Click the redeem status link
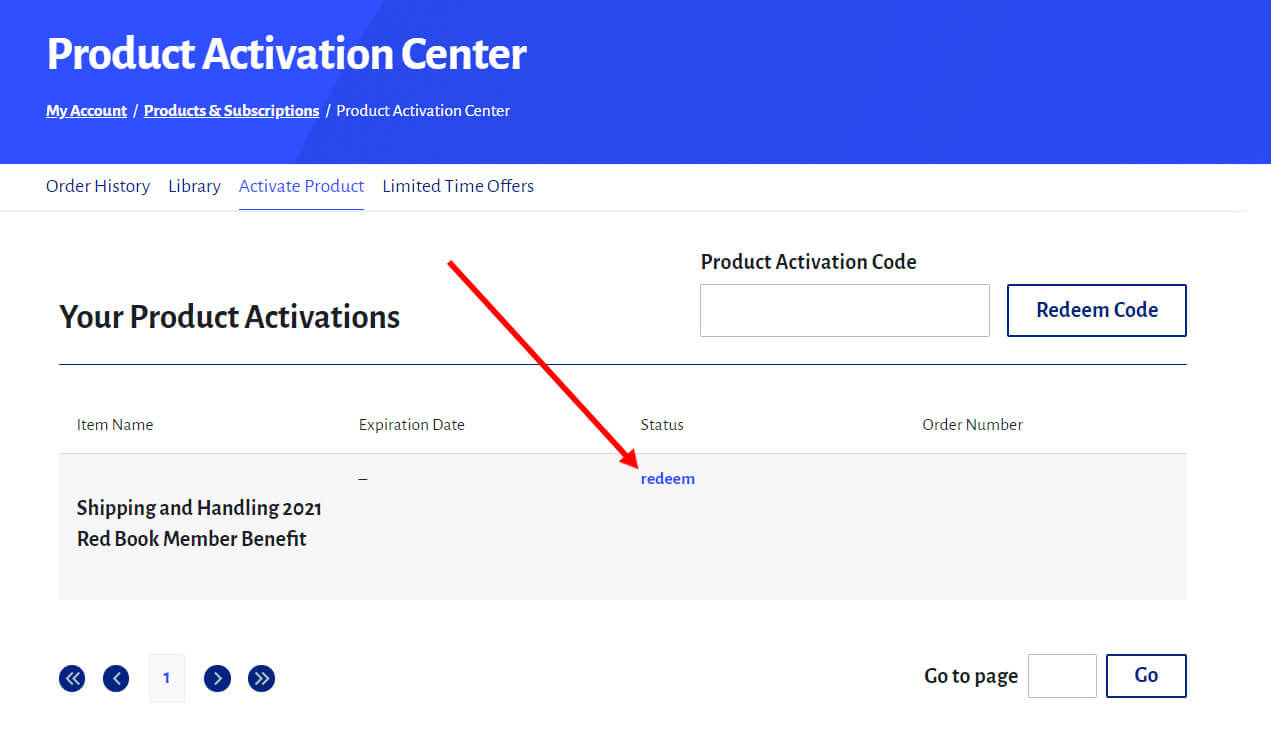 (x=667, y=479)
